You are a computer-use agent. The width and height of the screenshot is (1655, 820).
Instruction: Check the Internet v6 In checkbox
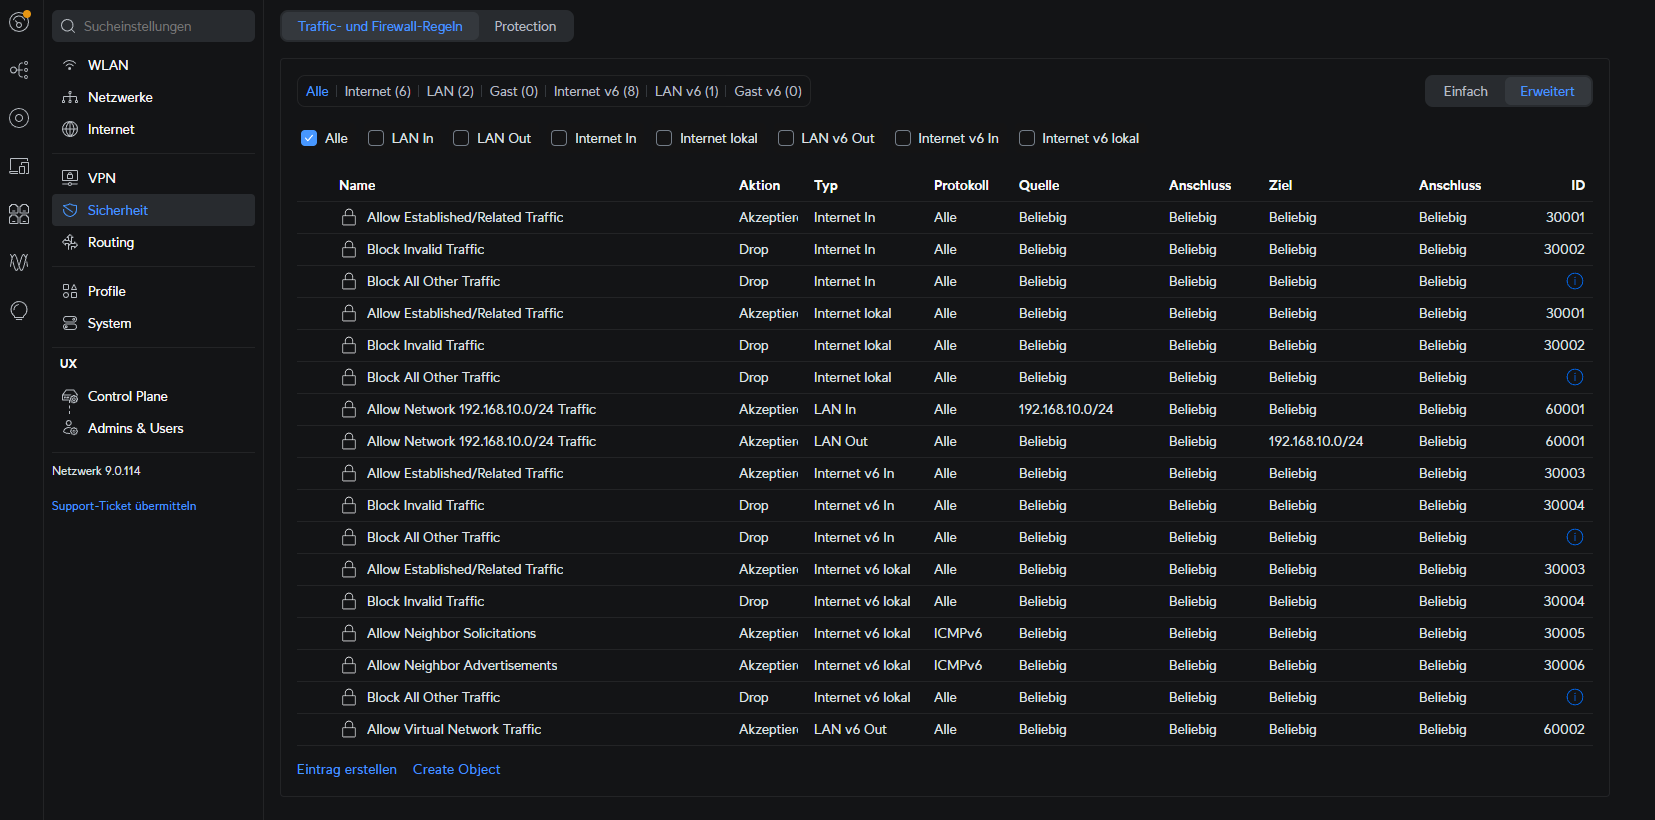click(903, 138)
